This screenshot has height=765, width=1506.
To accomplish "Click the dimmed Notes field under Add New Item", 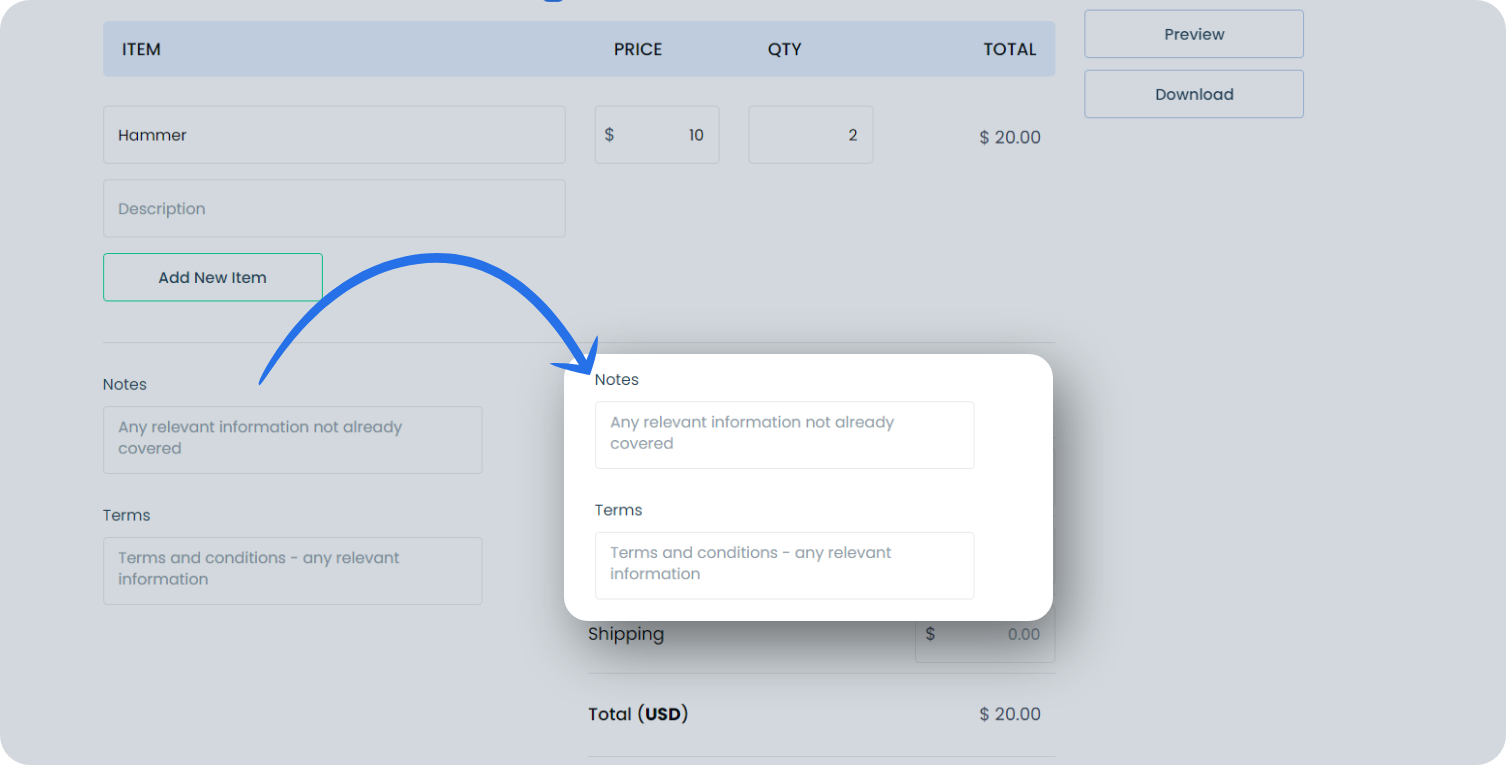I will 293,440.
